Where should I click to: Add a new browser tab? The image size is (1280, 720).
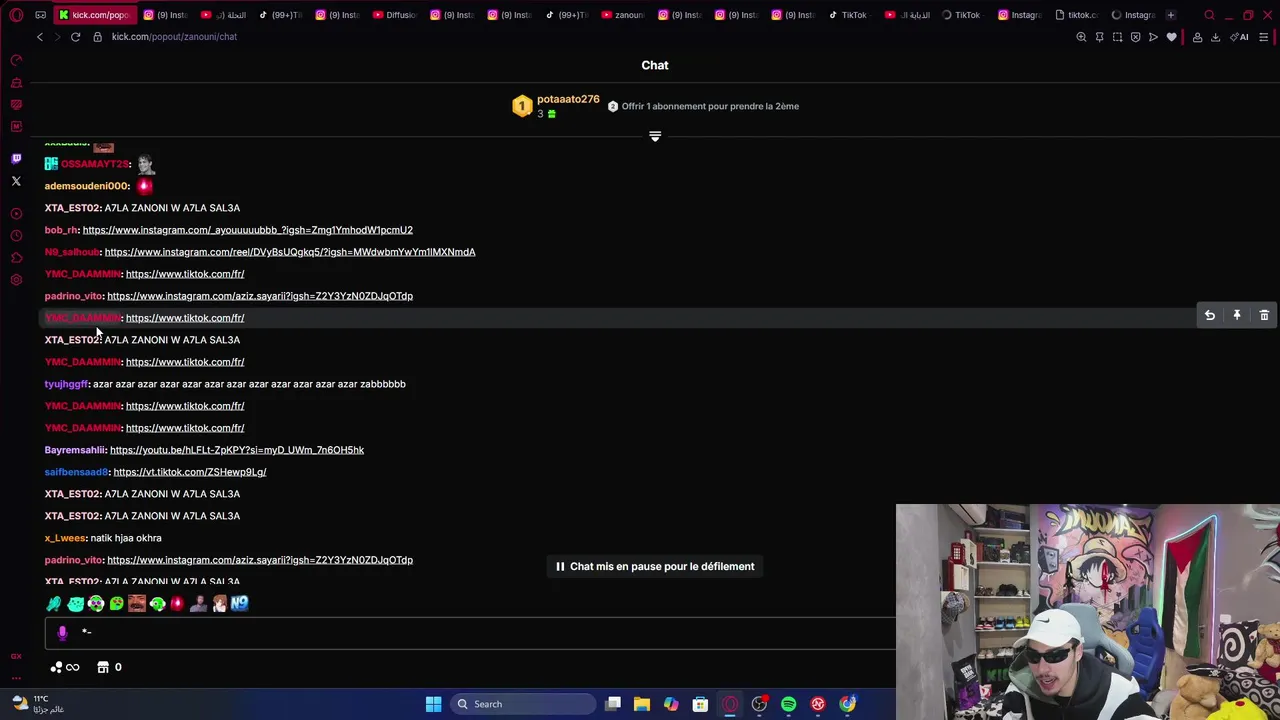[1171, 15]
